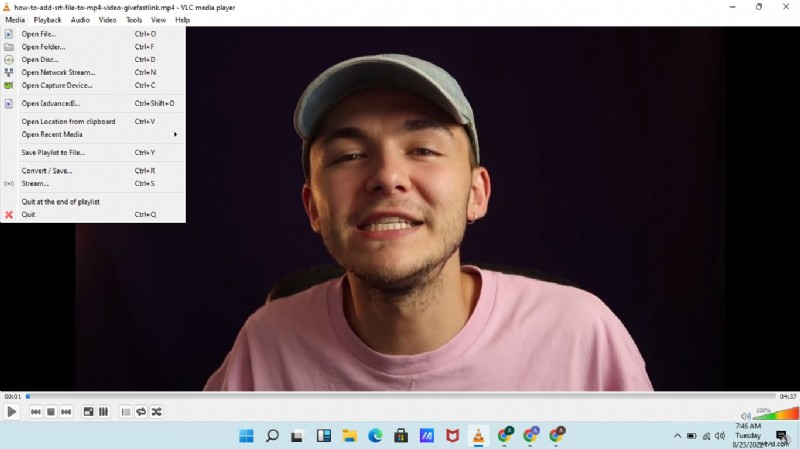Open extended settings equalizer button

click(x=103, y=411)
